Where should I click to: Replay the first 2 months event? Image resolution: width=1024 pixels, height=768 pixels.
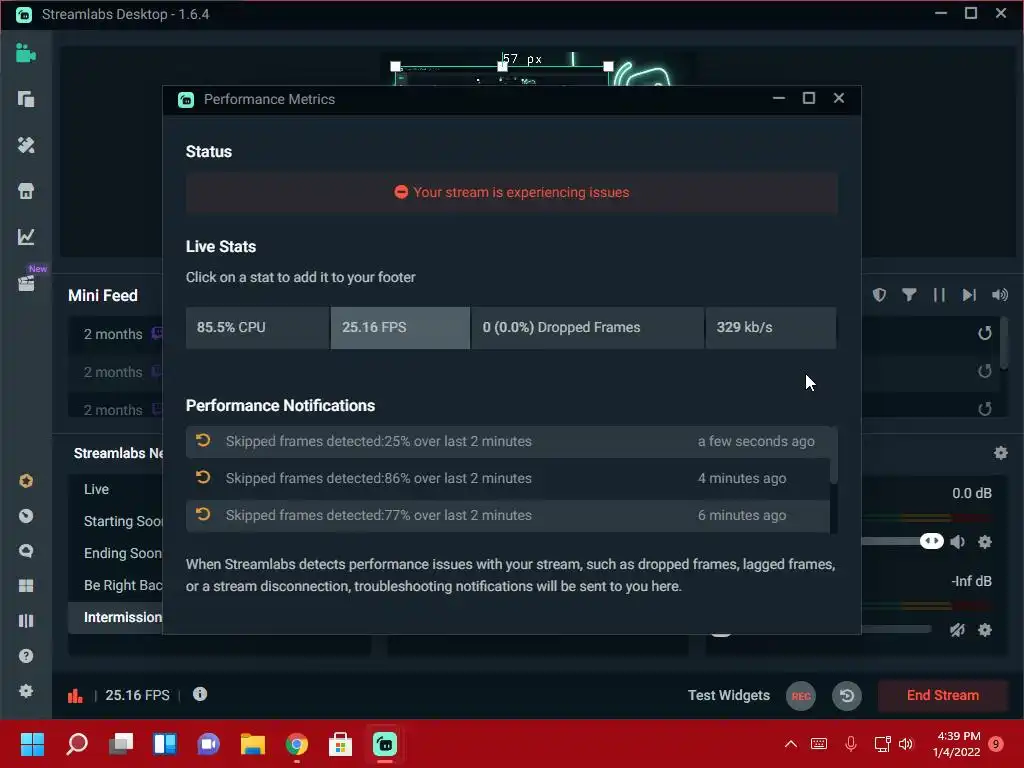coord(985,333)
